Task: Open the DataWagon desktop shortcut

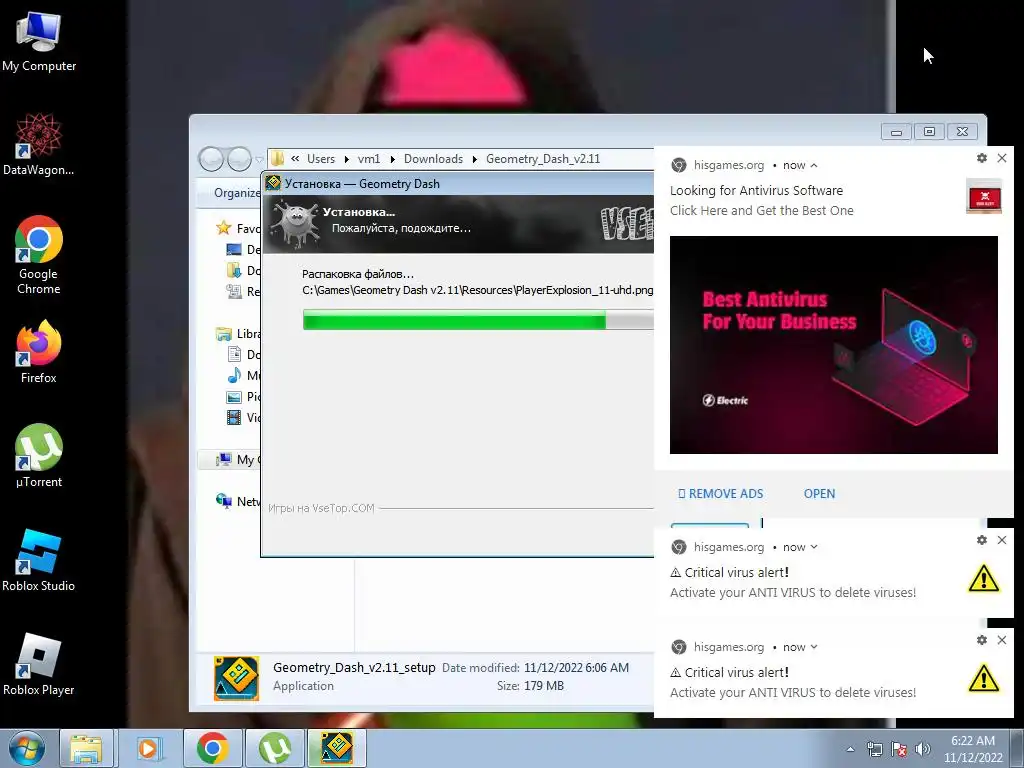Action: pyautogui.click(x=39, y=145)
